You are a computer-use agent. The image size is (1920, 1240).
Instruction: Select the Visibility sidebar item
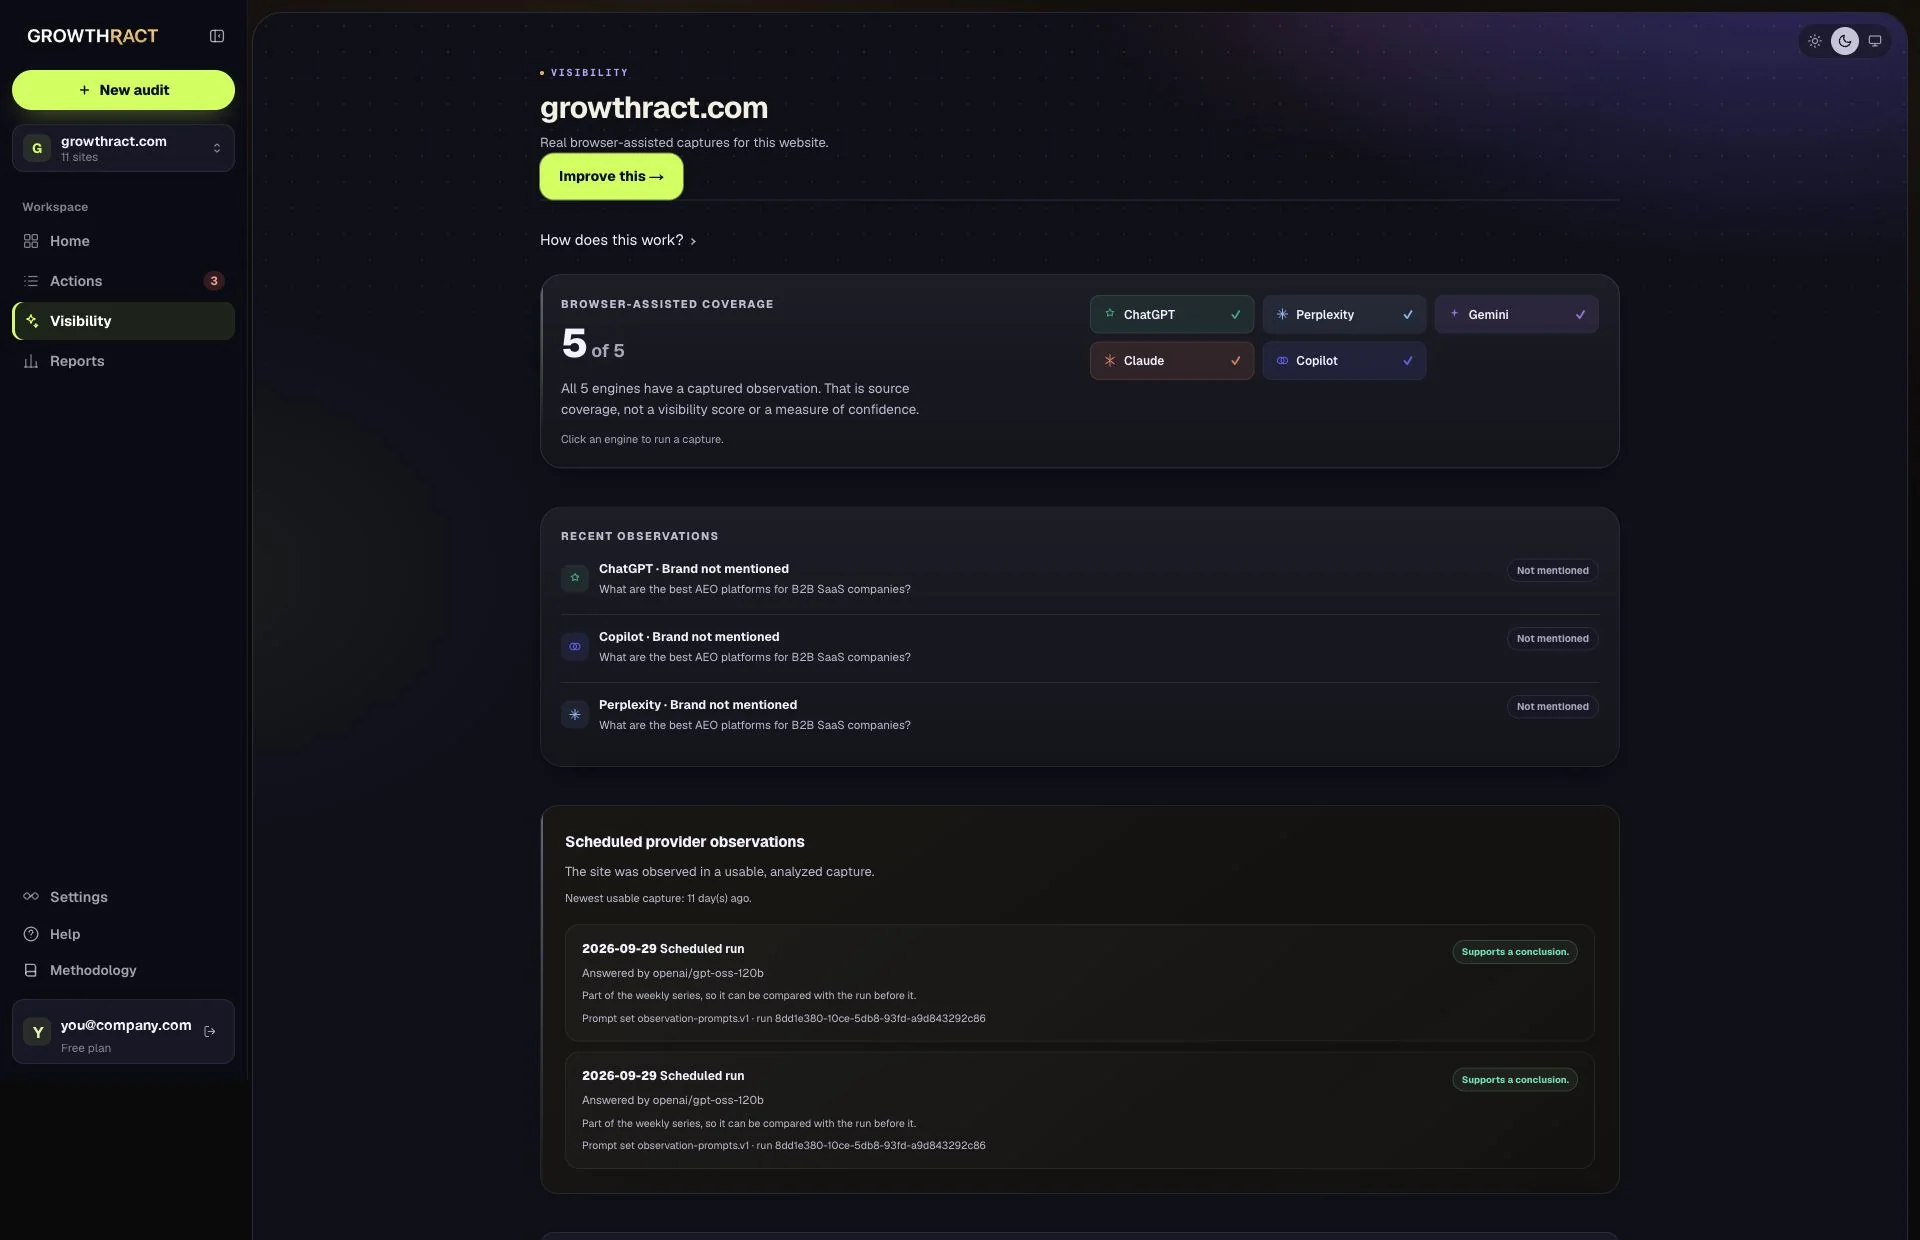[123, 321]
